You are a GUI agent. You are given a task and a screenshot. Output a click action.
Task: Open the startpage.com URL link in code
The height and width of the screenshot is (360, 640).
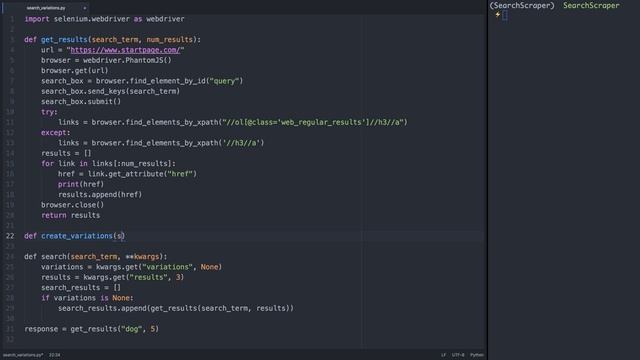coord(125,50)
